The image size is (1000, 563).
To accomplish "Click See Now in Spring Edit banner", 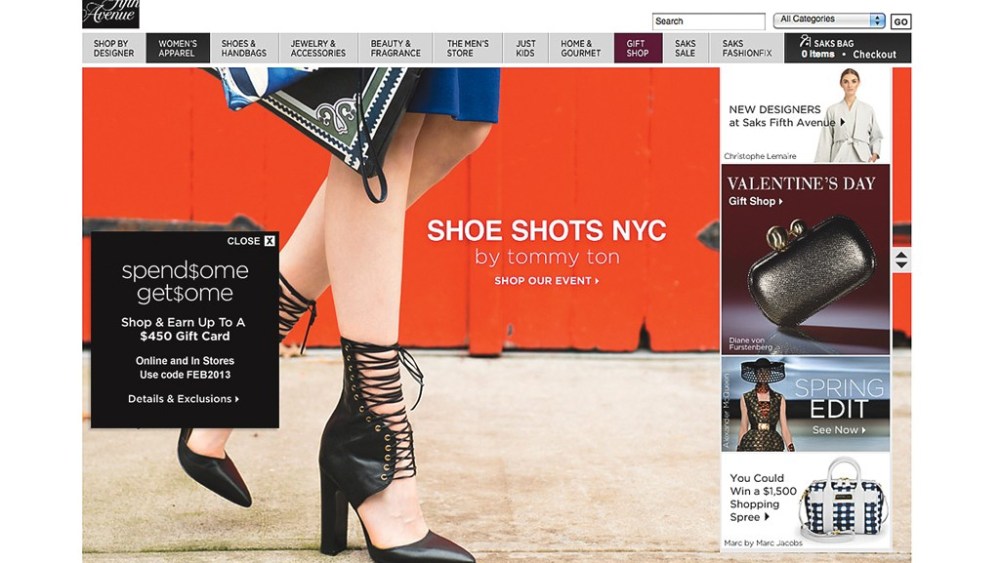I will pyautogui.click(x=839, y=430).
